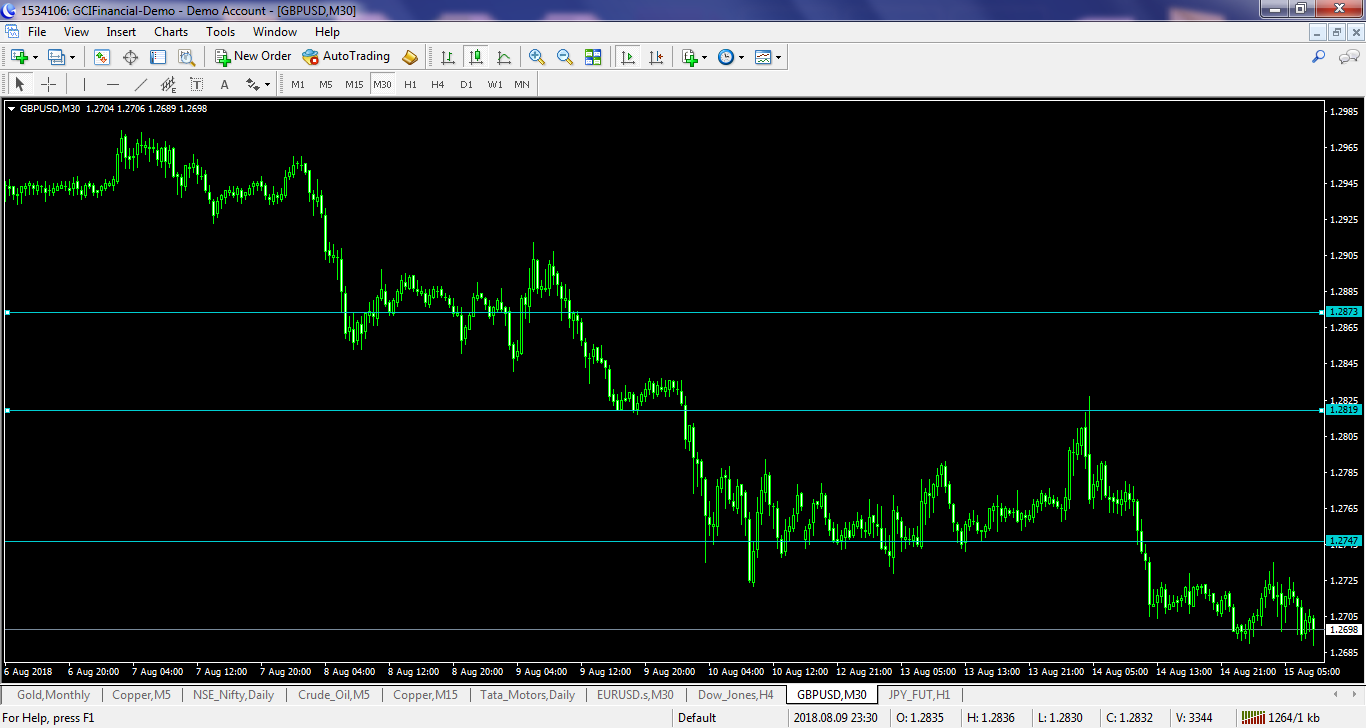Click the search magnifier icon top right
This screenshot has width=1366, height=728.
pyautogui.click(x=1319, y=57)
